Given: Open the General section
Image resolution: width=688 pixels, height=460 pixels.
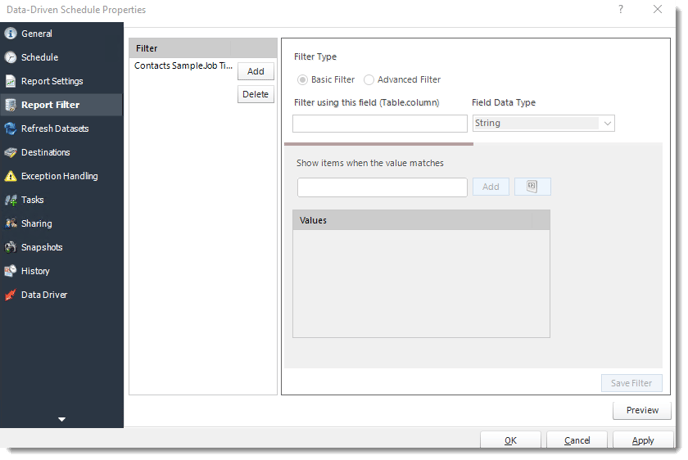Looking at the screenshot, I should coord(61,33).
